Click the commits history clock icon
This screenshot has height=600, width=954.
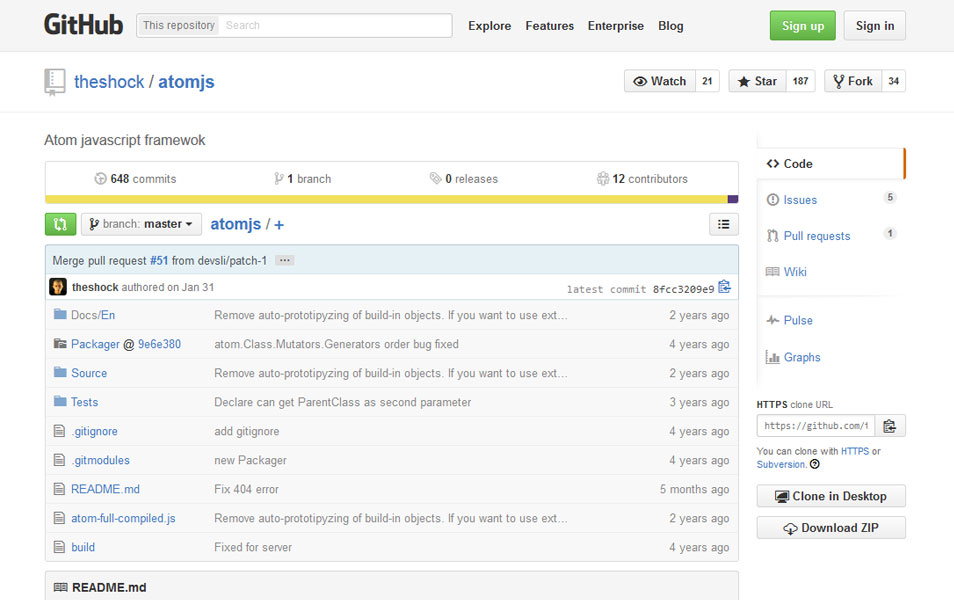click(100, 179)
